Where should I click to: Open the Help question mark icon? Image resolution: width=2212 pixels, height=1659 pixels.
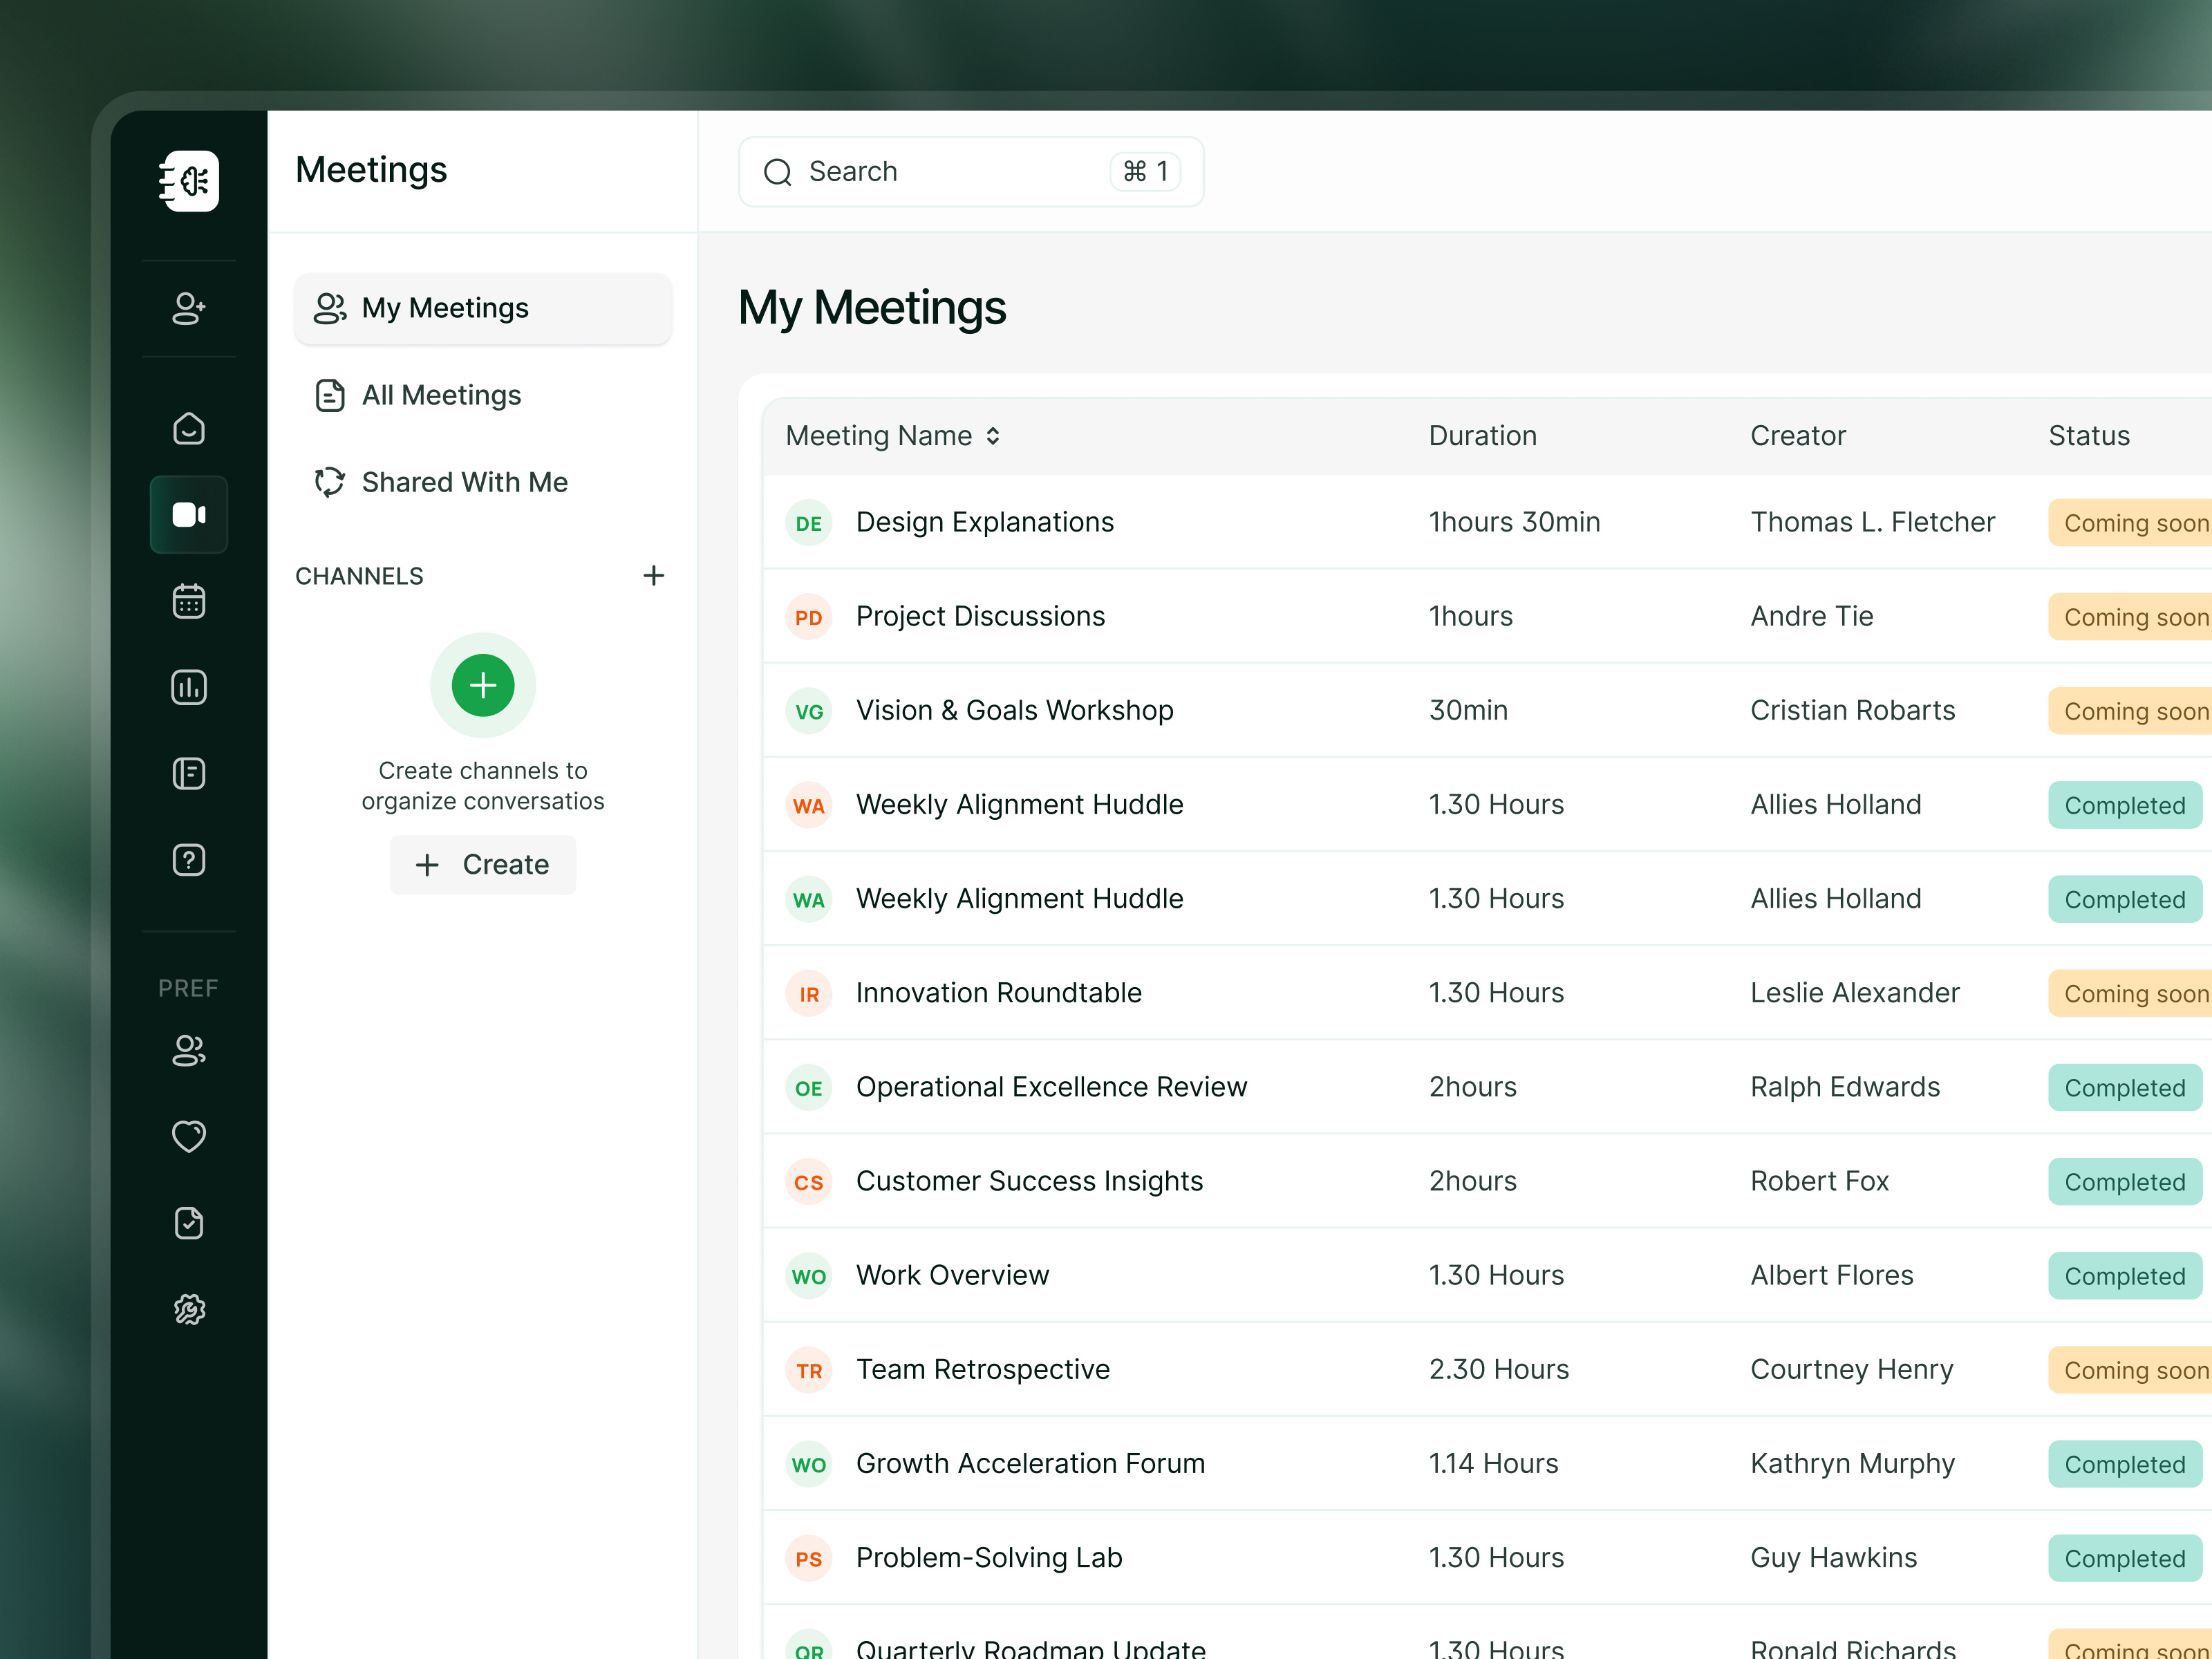(x=188, y=859)
